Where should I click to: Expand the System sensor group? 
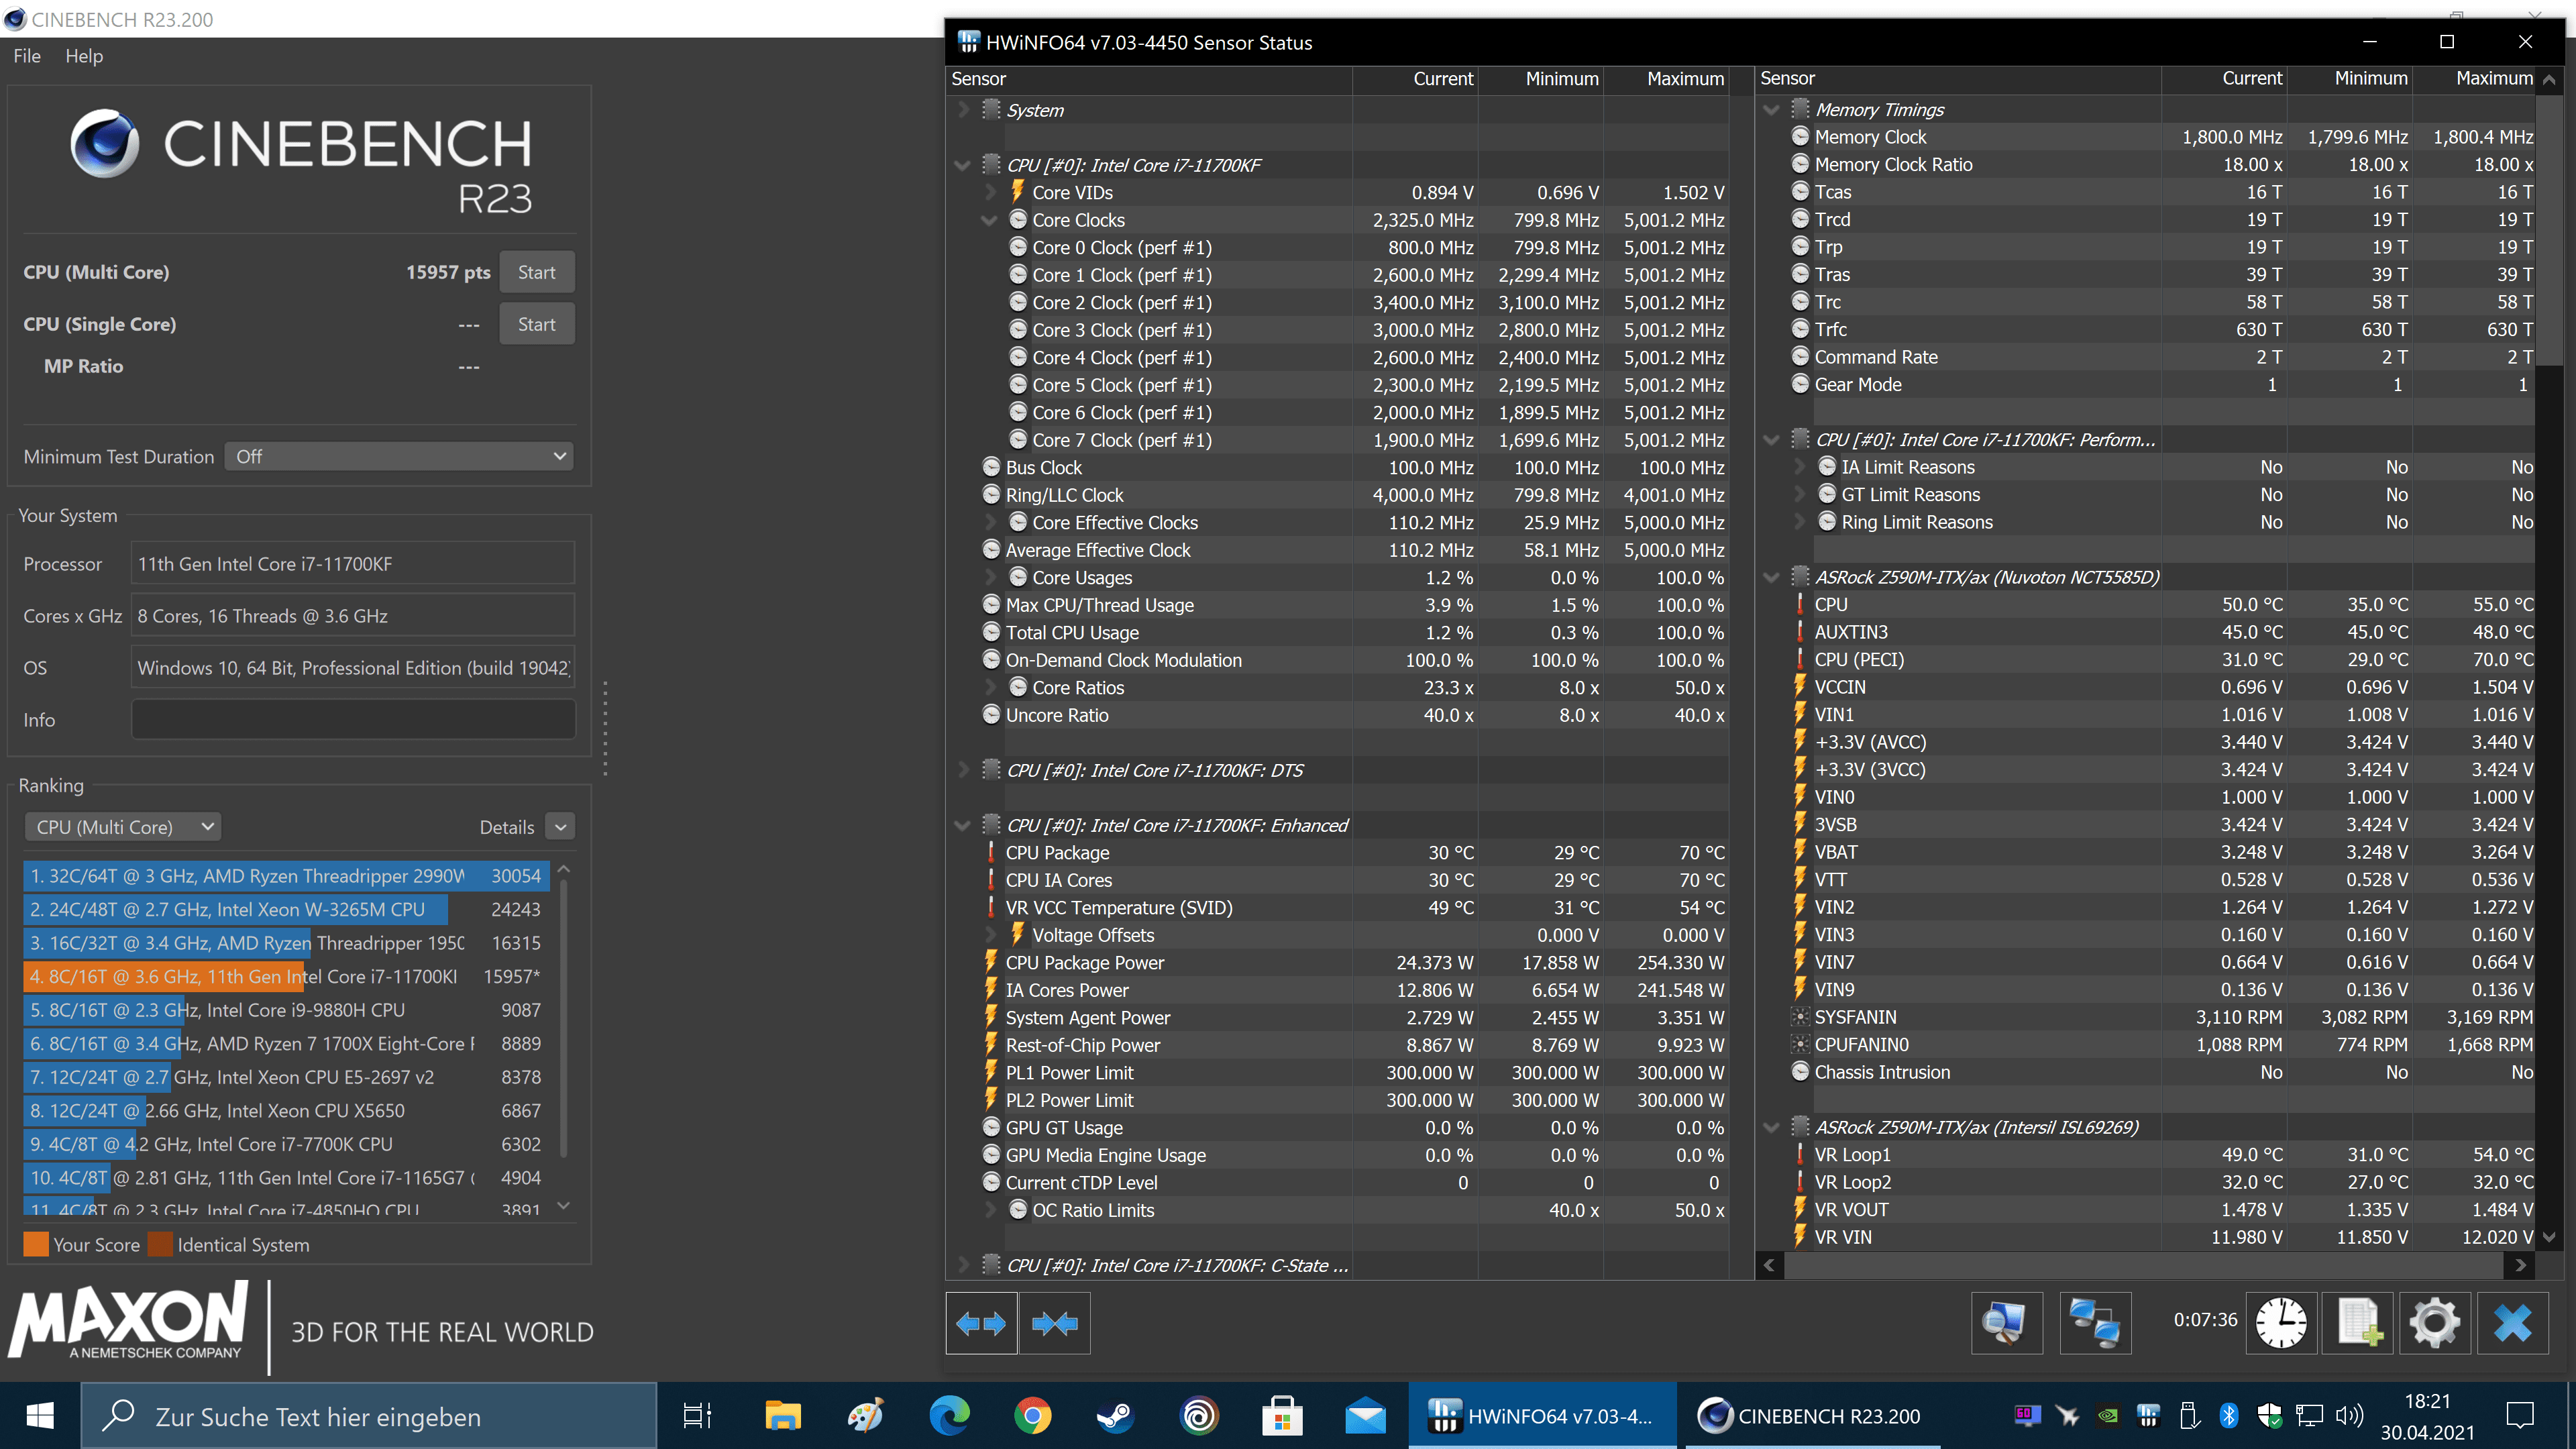[963, 109]
